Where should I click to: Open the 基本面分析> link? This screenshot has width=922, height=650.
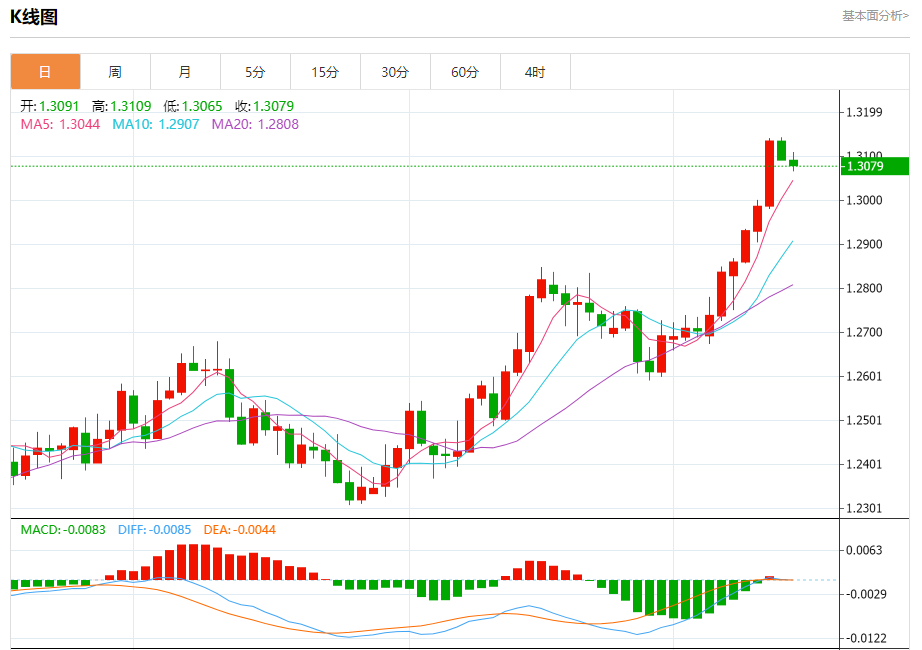876,16
